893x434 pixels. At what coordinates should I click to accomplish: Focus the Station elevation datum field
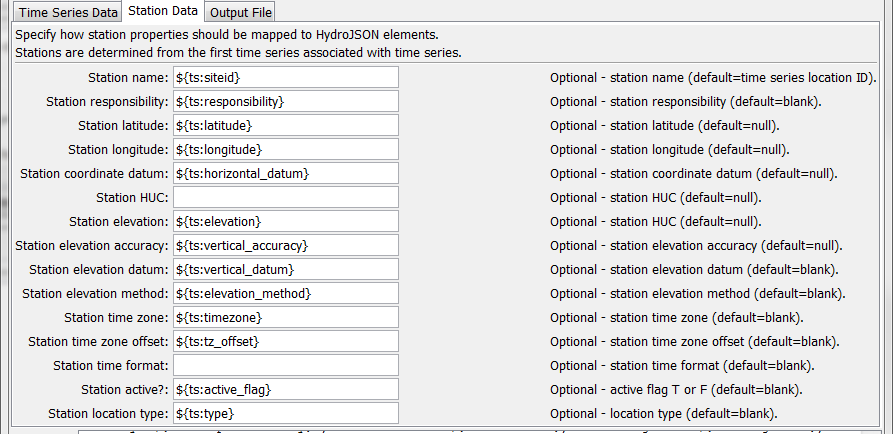286,269
